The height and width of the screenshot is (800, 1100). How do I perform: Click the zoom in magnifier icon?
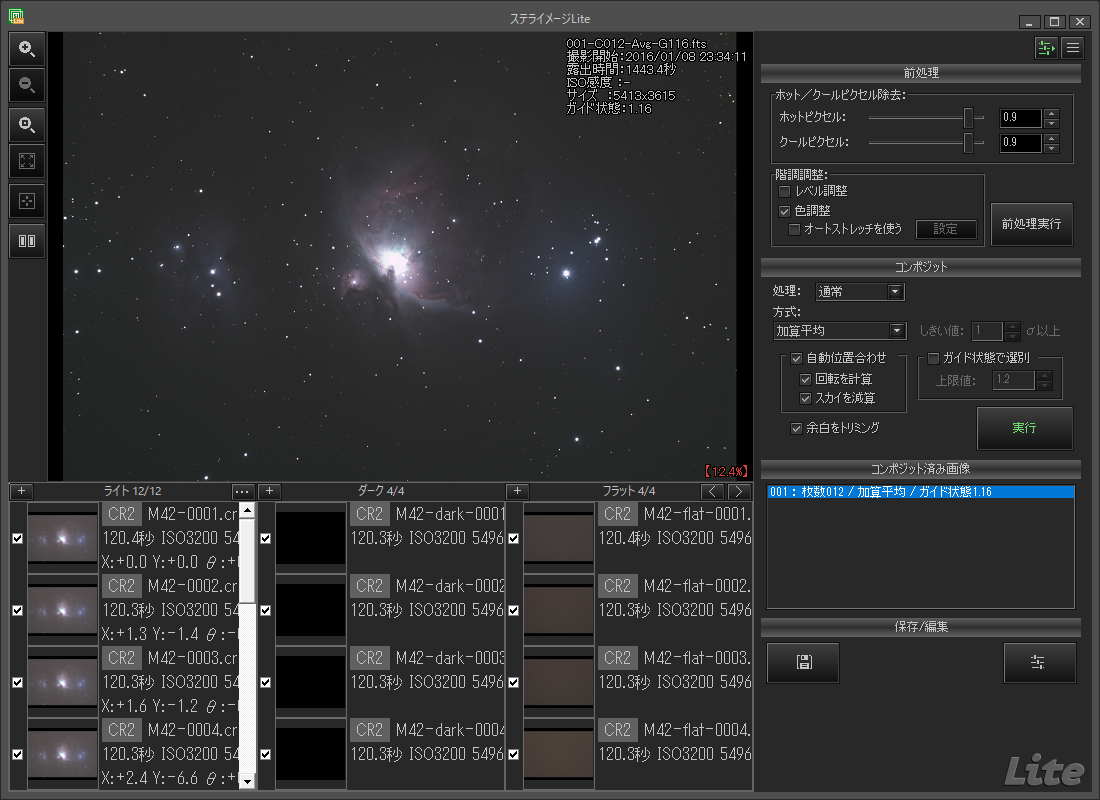[27, 48]
